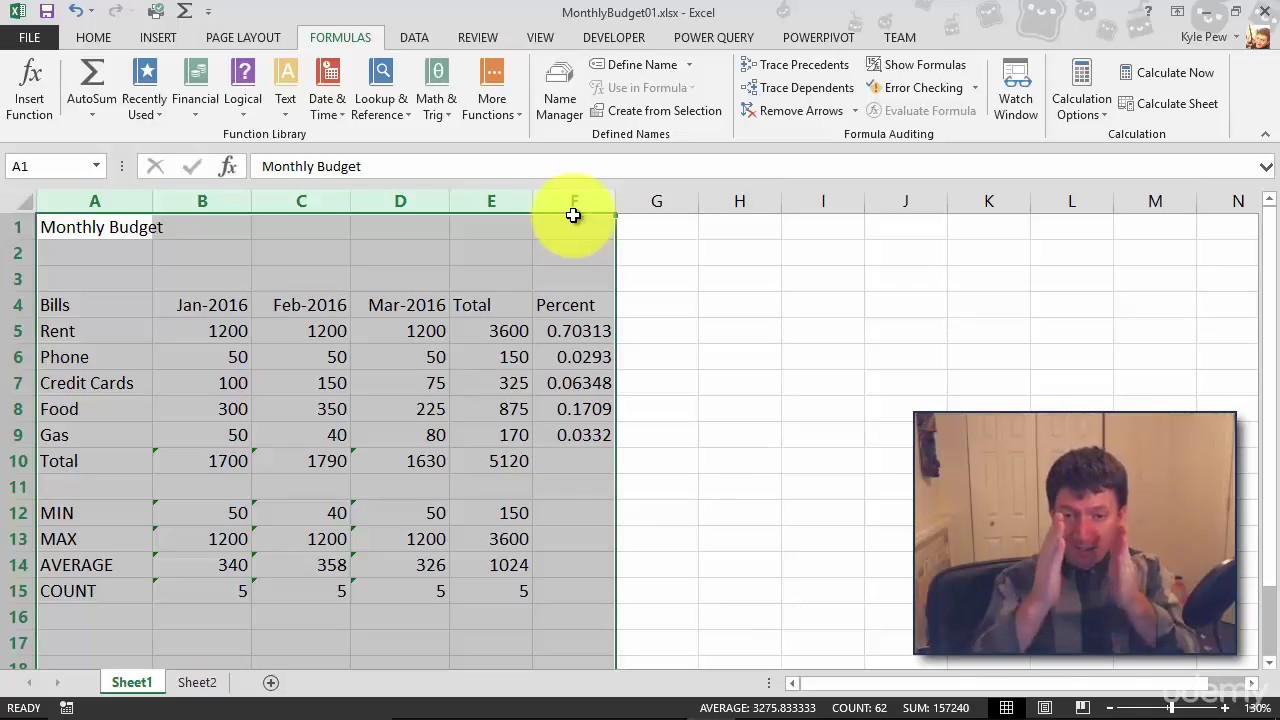The image size is (1280, 720).
Task: Switch to Page Break Preview view
Action: click(1083, 708)
